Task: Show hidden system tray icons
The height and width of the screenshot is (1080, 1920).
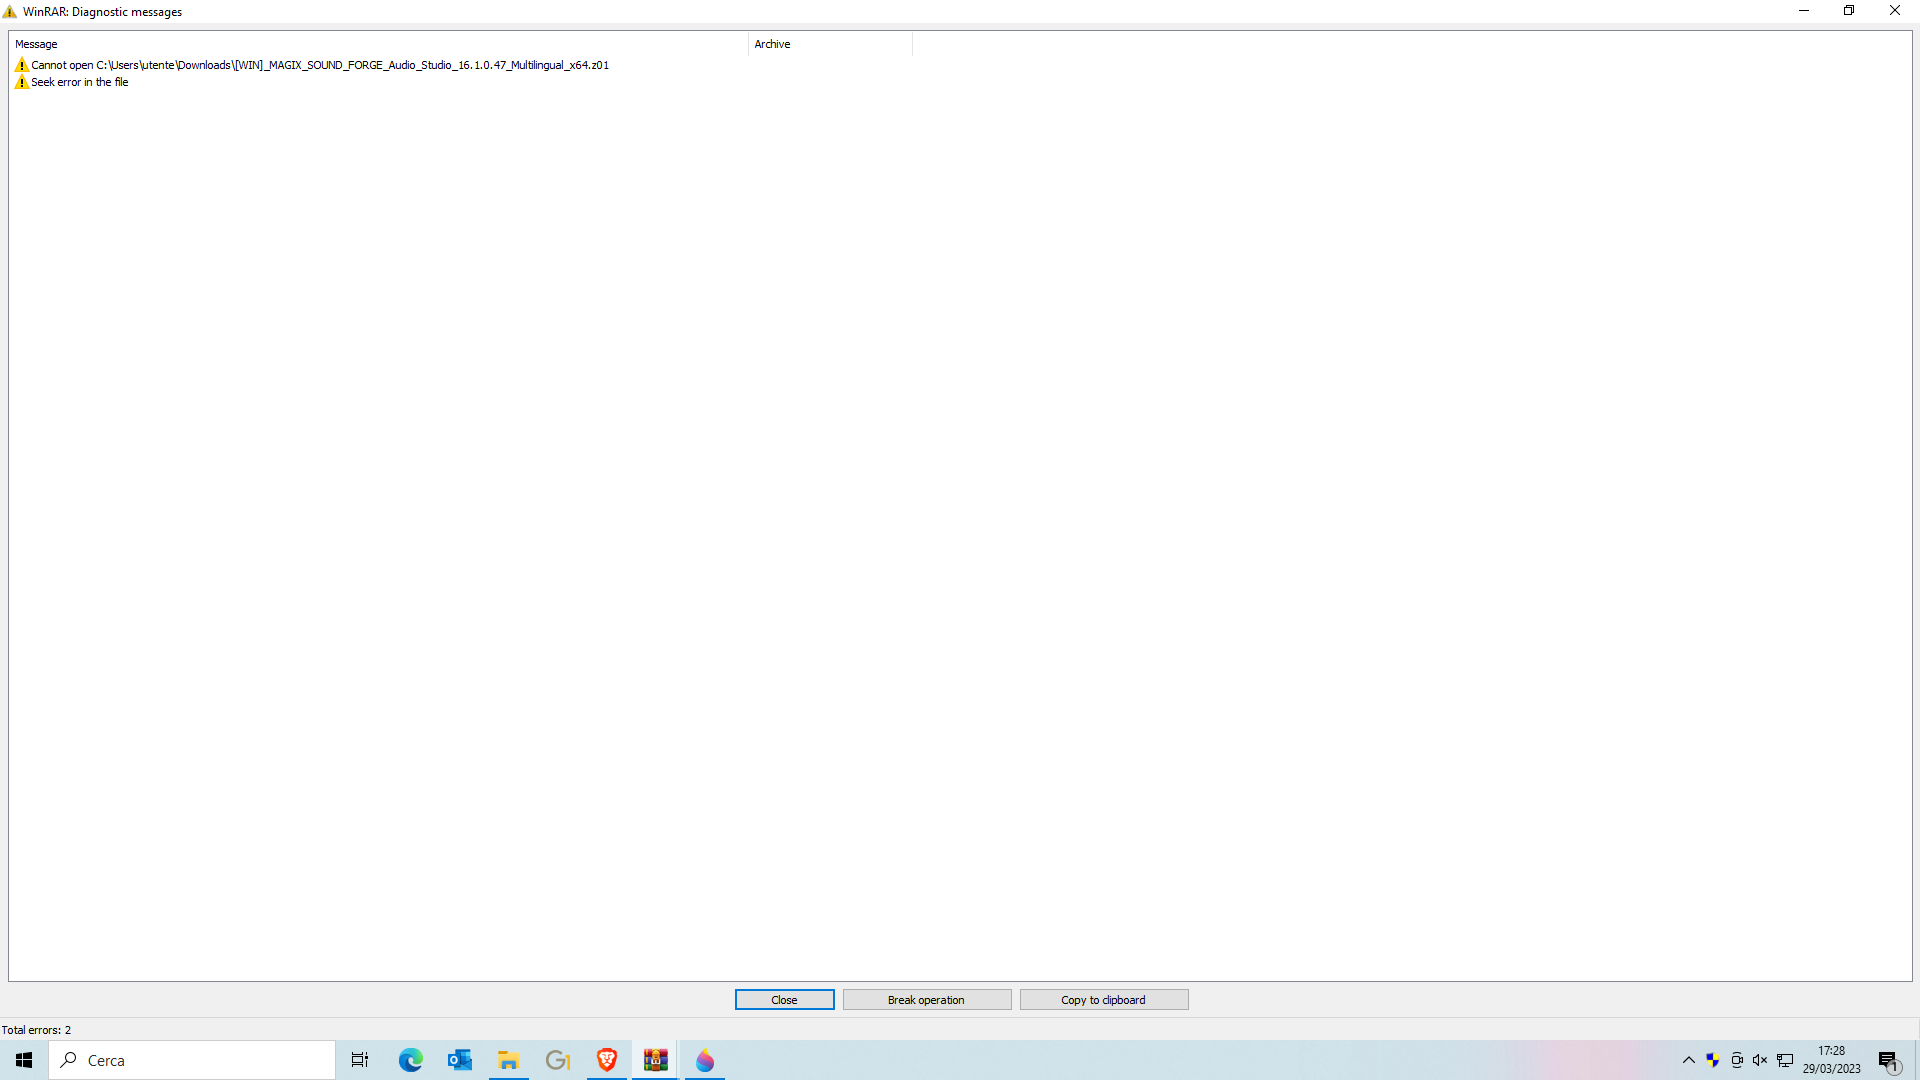Action: (1689, 1060)
